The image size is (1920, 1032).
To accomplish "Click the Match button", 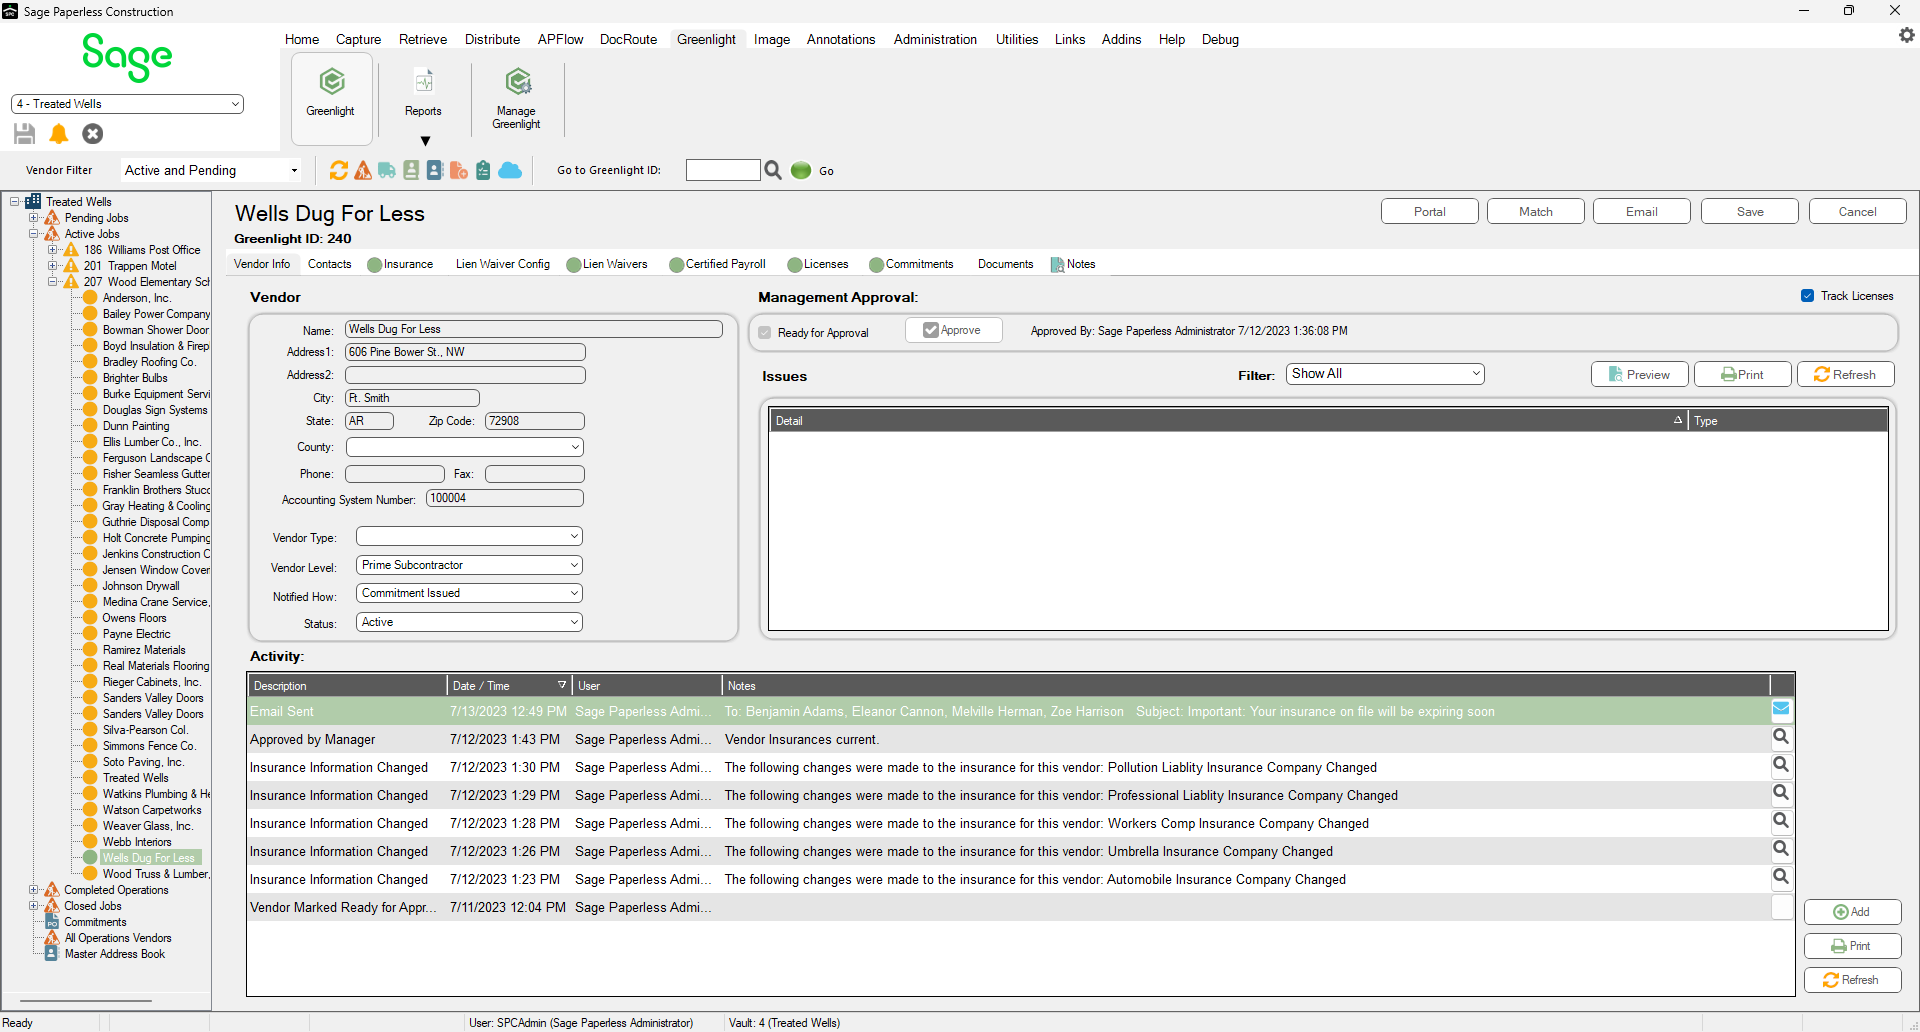I will click(1535, 211).
